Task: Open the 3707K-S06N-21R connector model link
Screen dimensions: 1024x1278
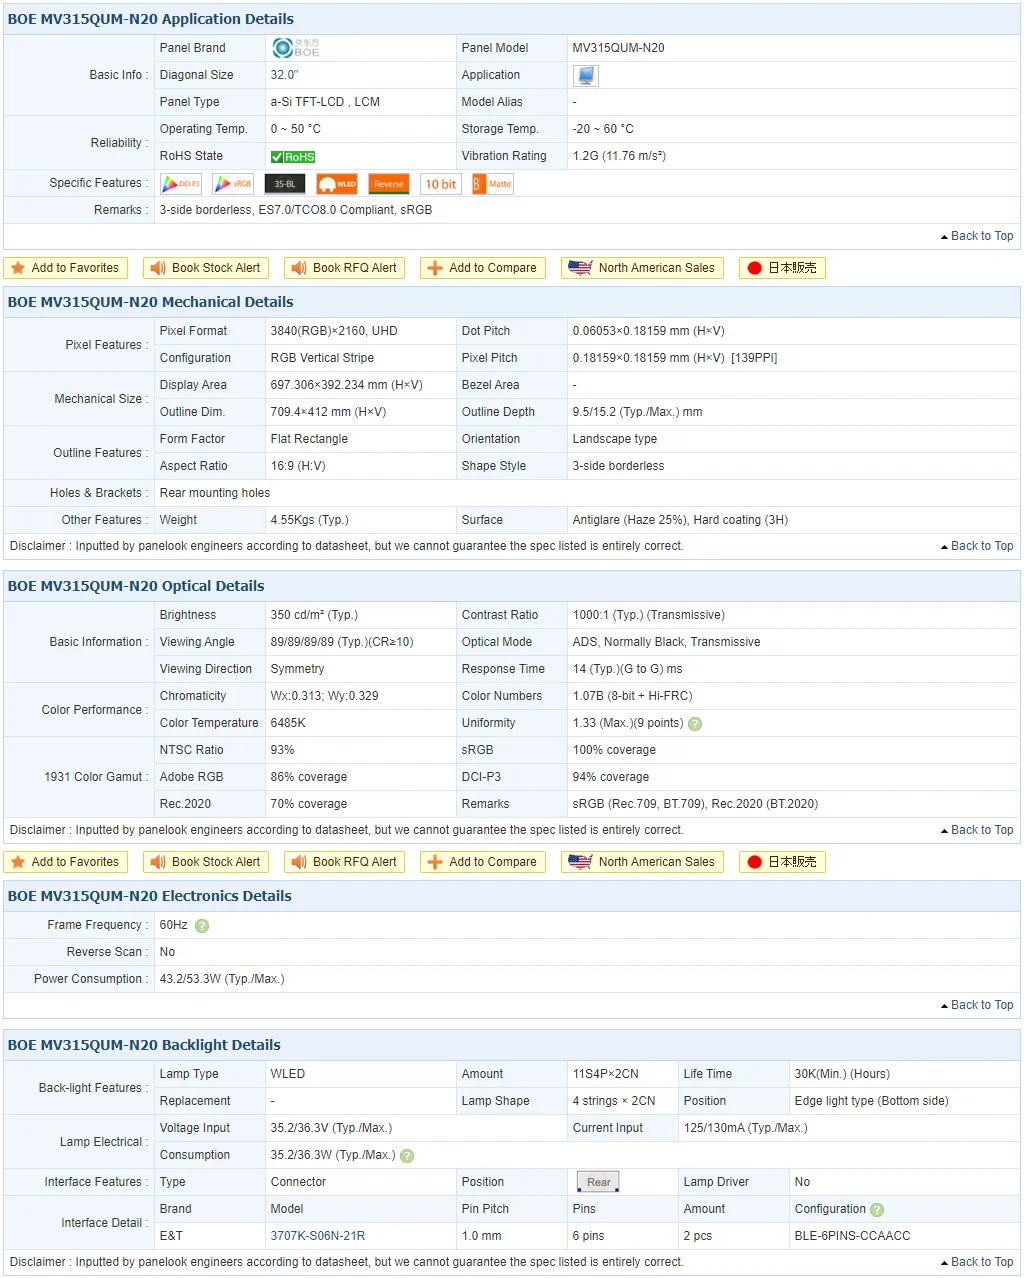Action: pyautogui.click(x=318, y=1236)
